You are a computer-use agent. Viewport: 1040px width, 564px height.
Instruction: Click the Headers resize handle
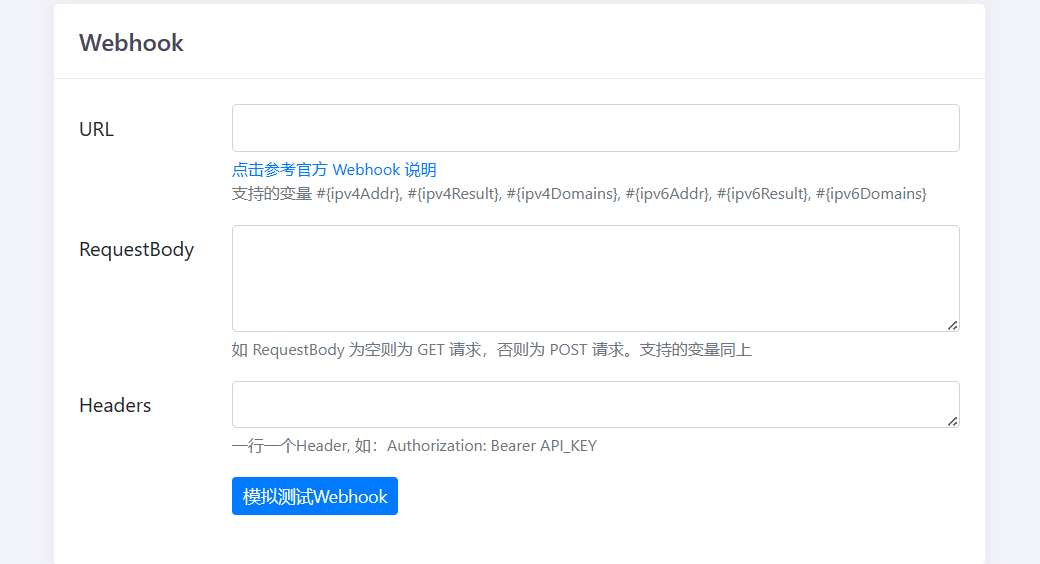pyautogui.click(x=952, y=421)
